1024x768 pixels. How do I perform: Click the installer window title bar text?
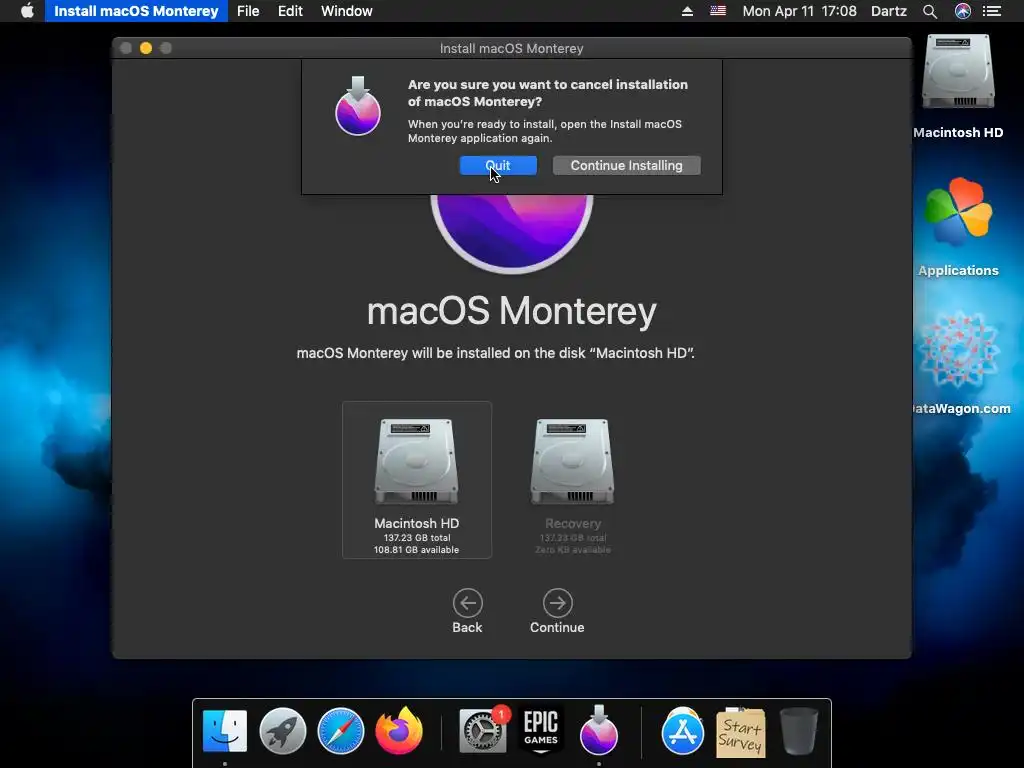[511, 48]
